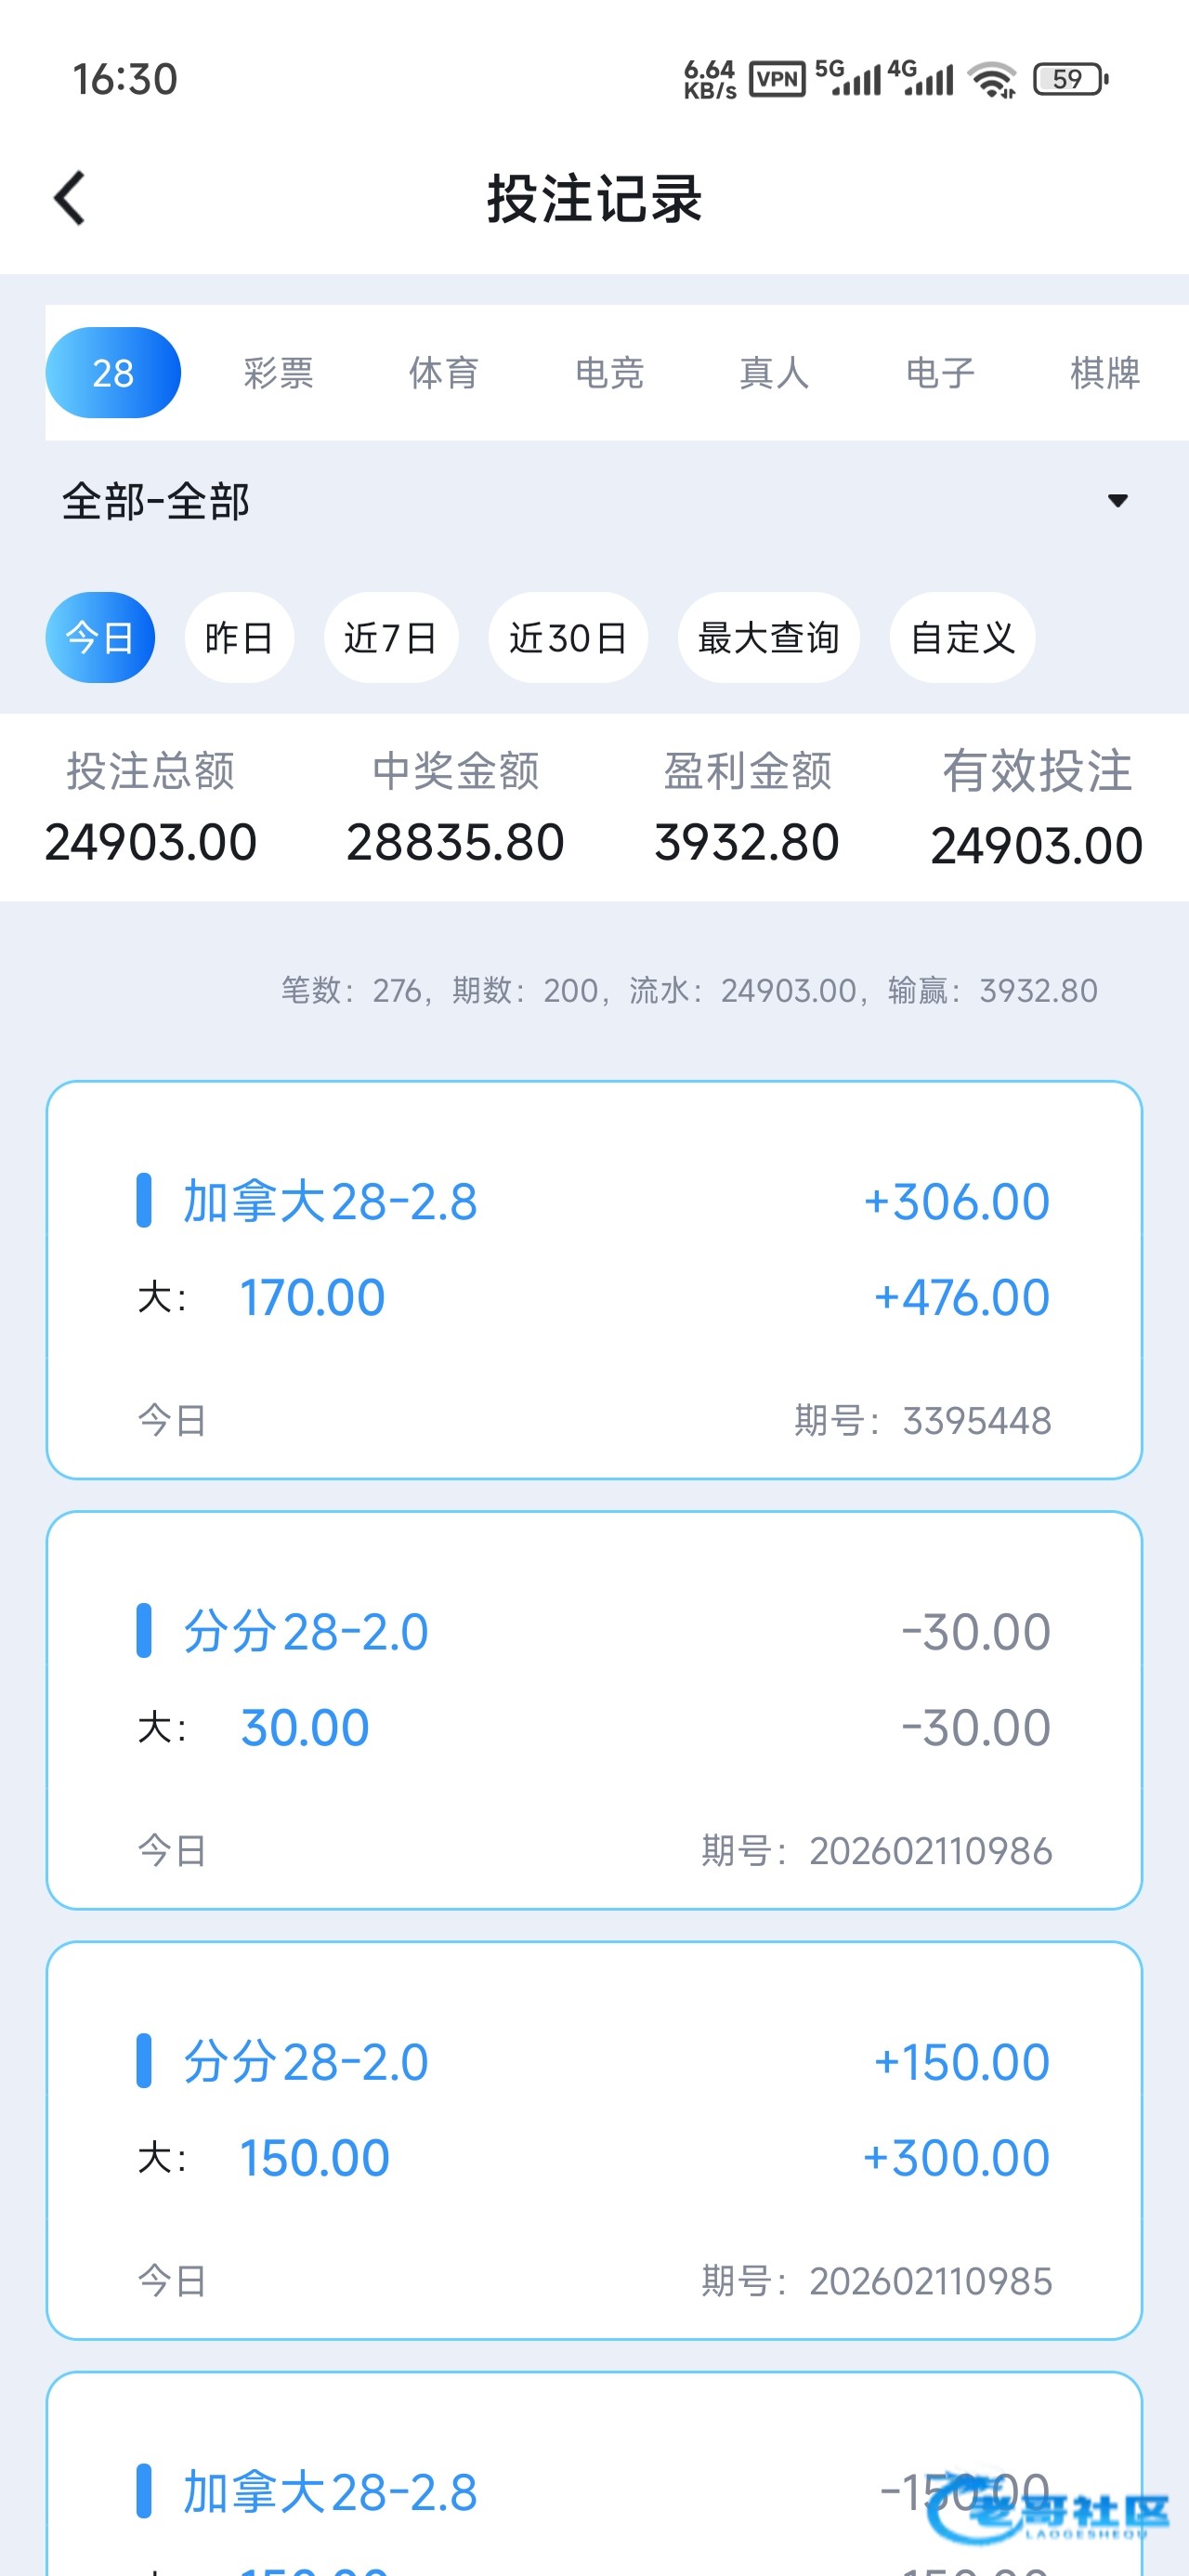Choose the 昨日 date filter
Screen dimensions: 1189x2576
[x=239, y=638]
